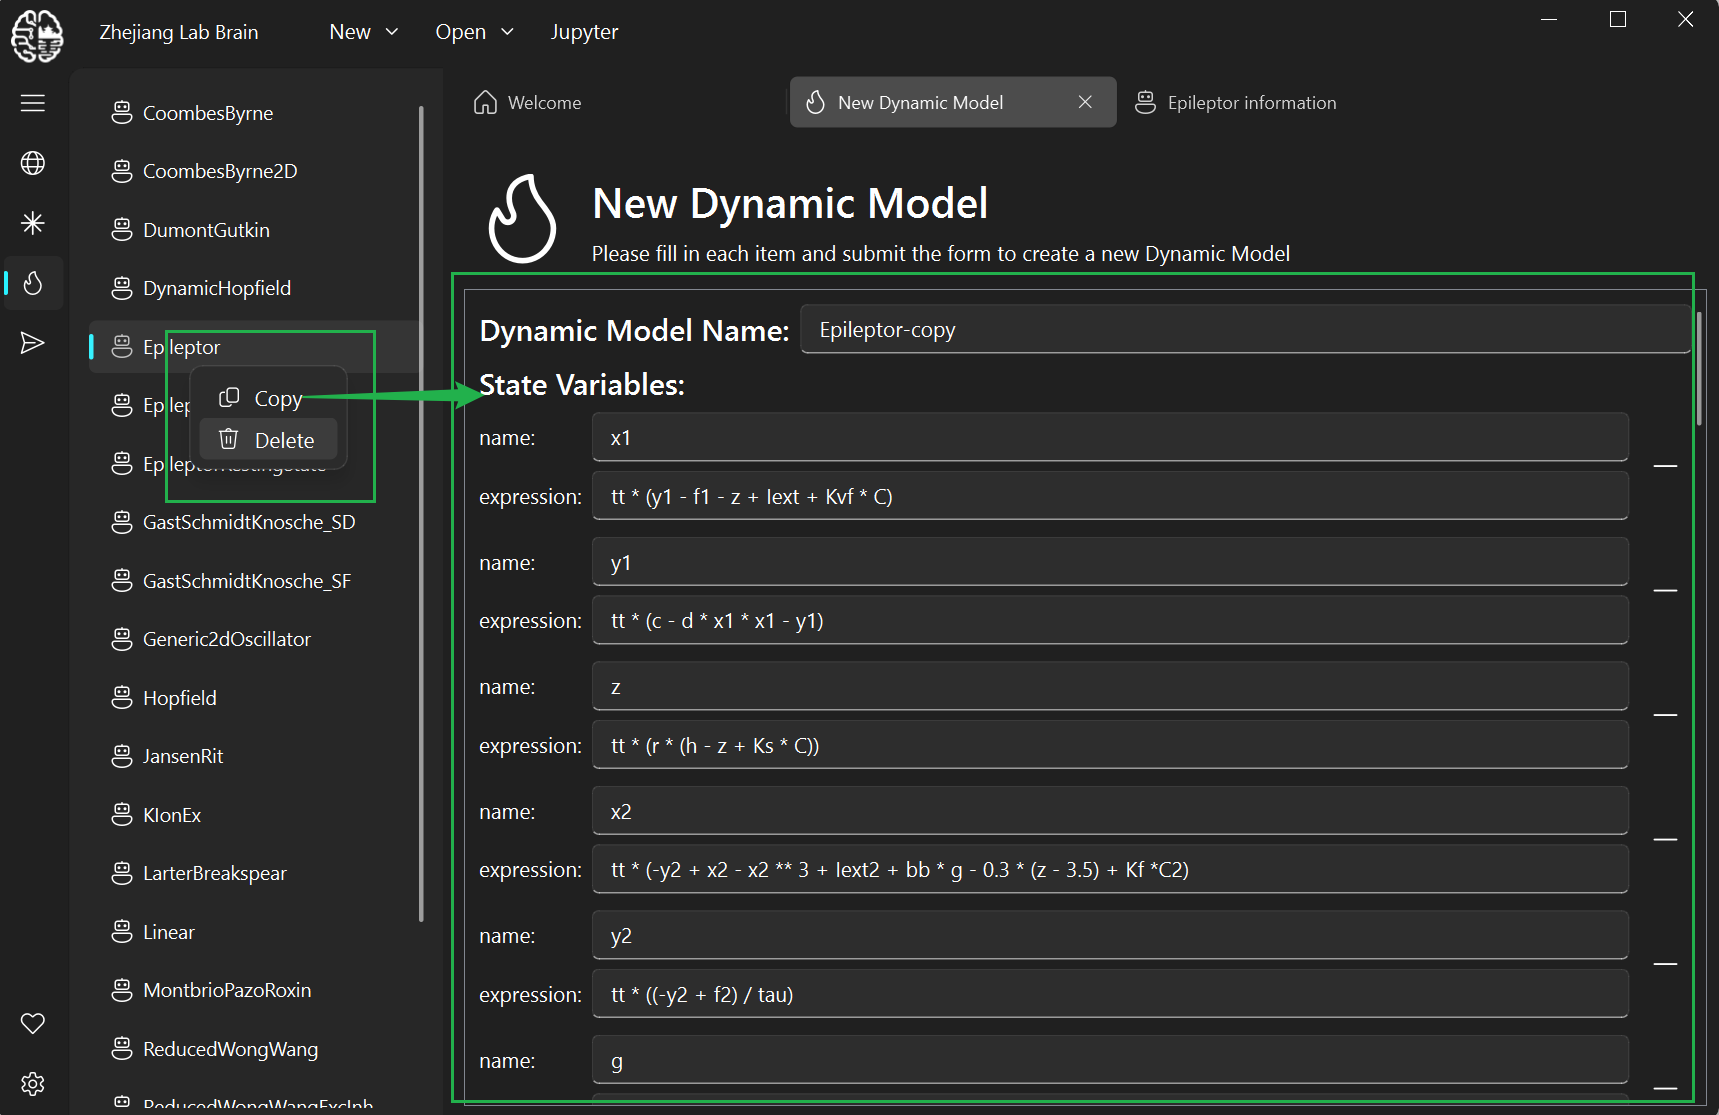The width and height of the screenshot is (1719, 1115).
Task: Select Generic2dOscillator in model list
Action: tap(254, 639)
